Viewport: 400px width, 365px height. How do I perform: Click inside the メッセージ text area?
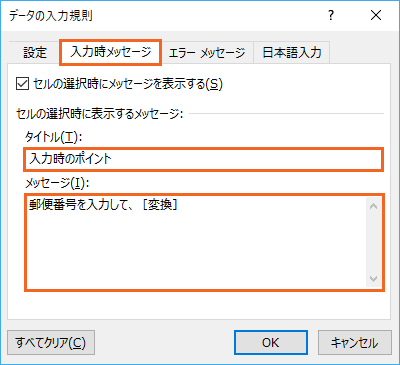[198, 242]
